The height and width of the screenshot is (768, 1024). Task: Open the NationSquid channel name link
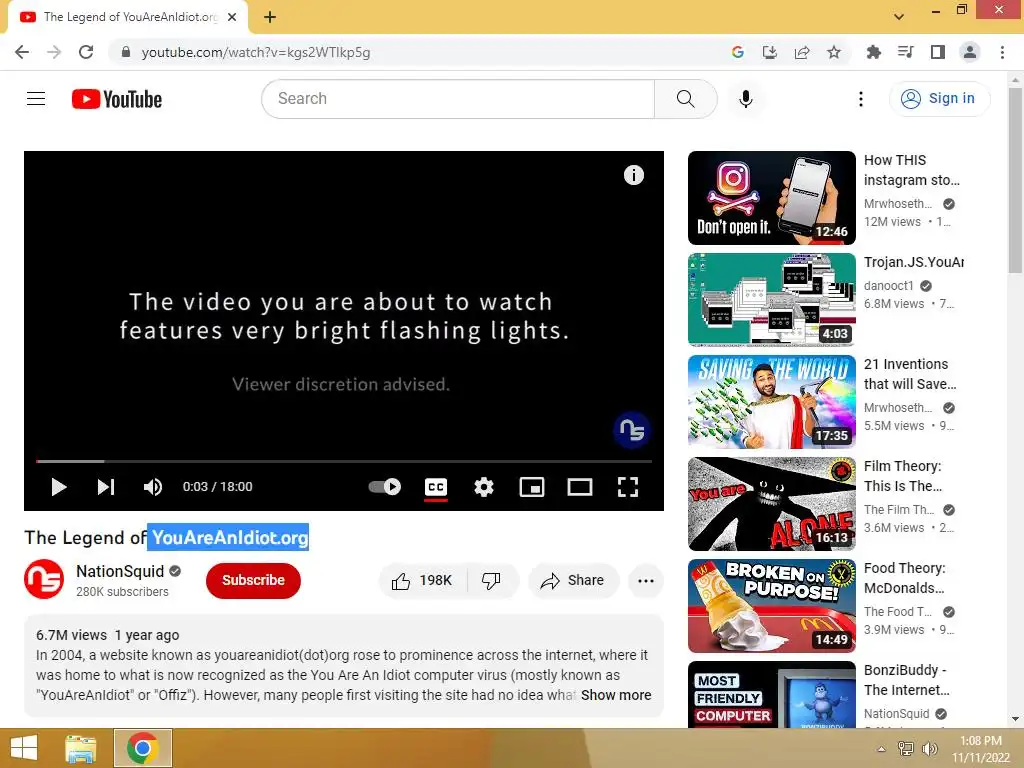120,571
